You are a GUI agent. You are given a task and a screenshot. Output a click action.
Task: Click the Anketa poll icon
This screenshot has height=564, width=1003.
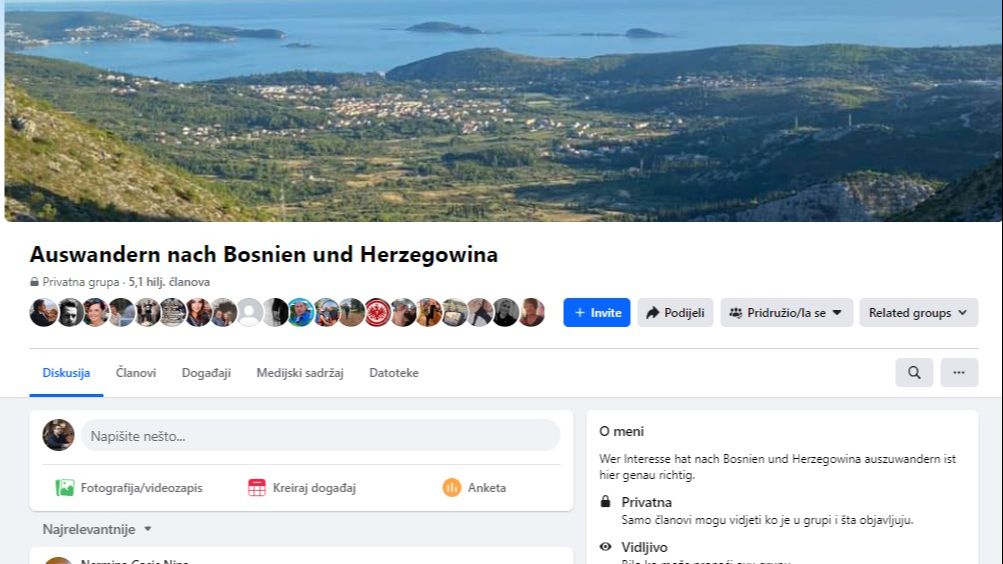(452, 488)
